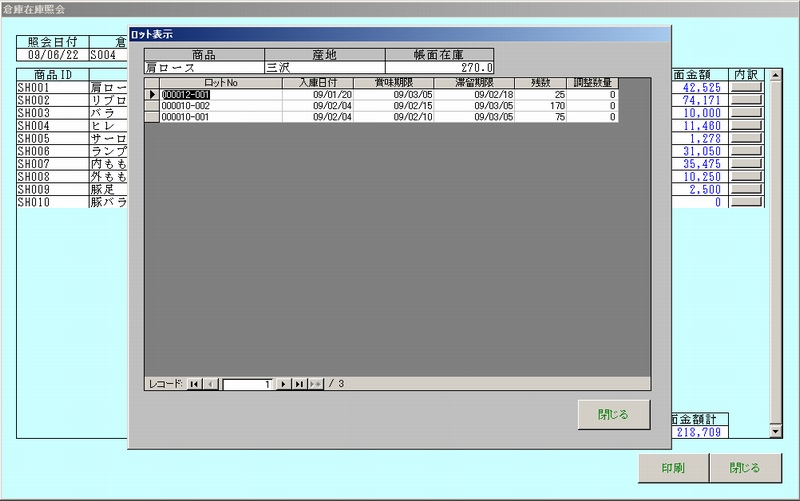This screenshot has height=501, width=800.
Task: Select row selector for lot 000010-002
Action: coord(152,106)
